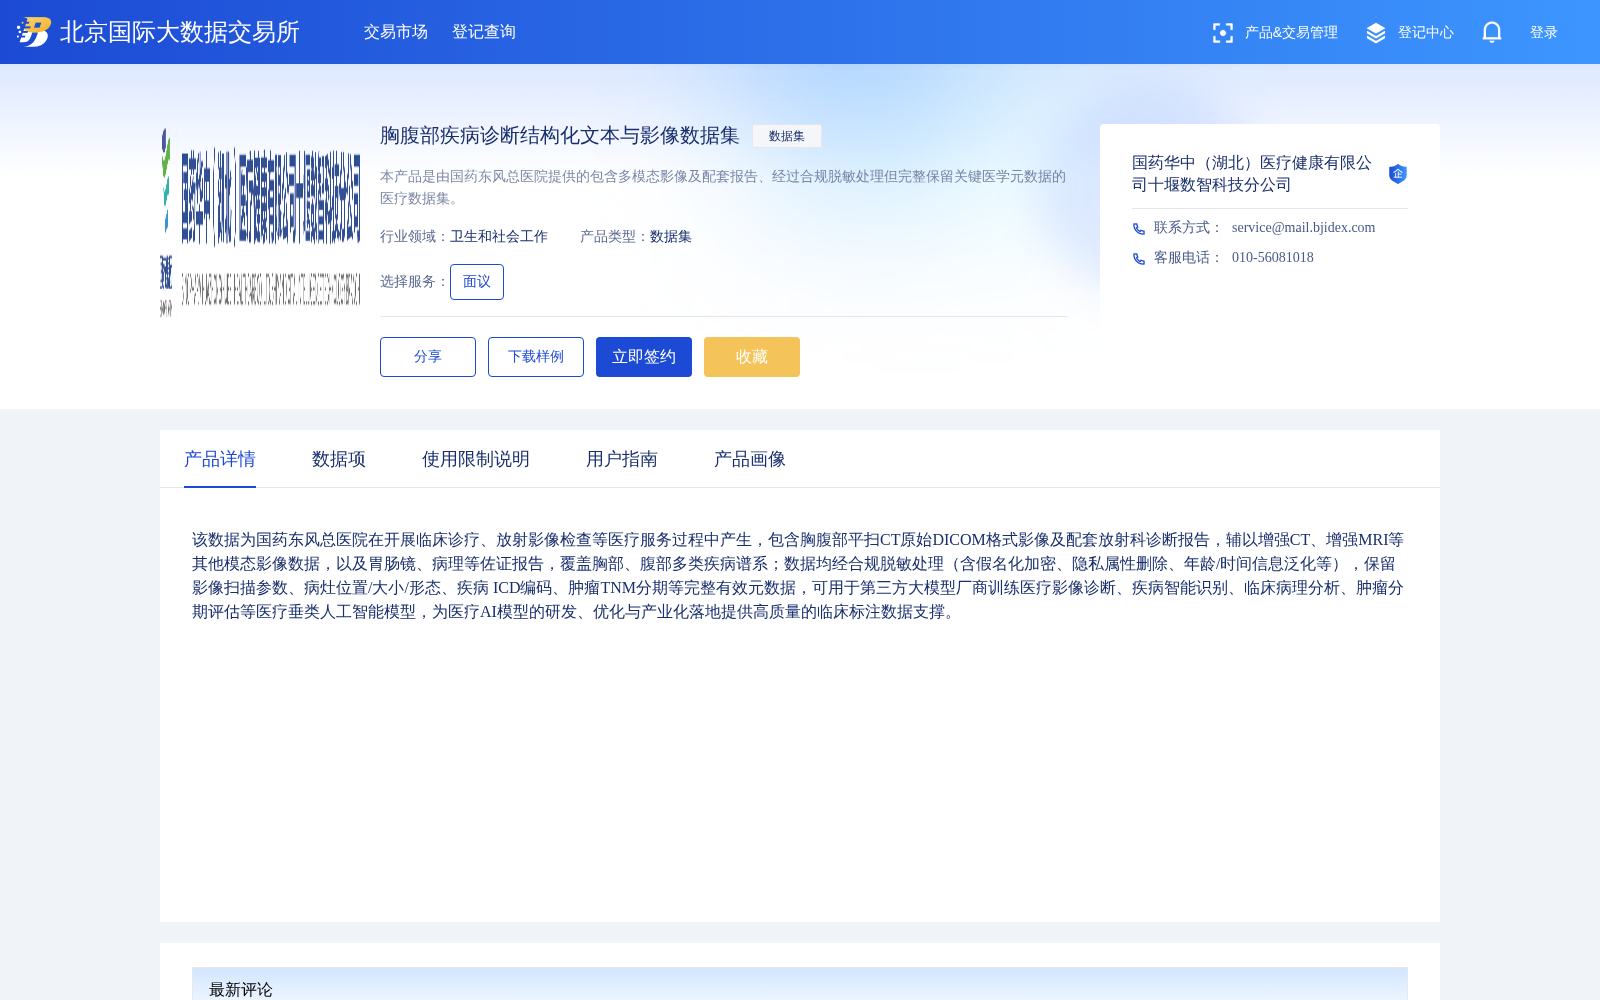Click the 分享 button
The width and height of the screenshot is (1600, 1000).
click(428, 357)
